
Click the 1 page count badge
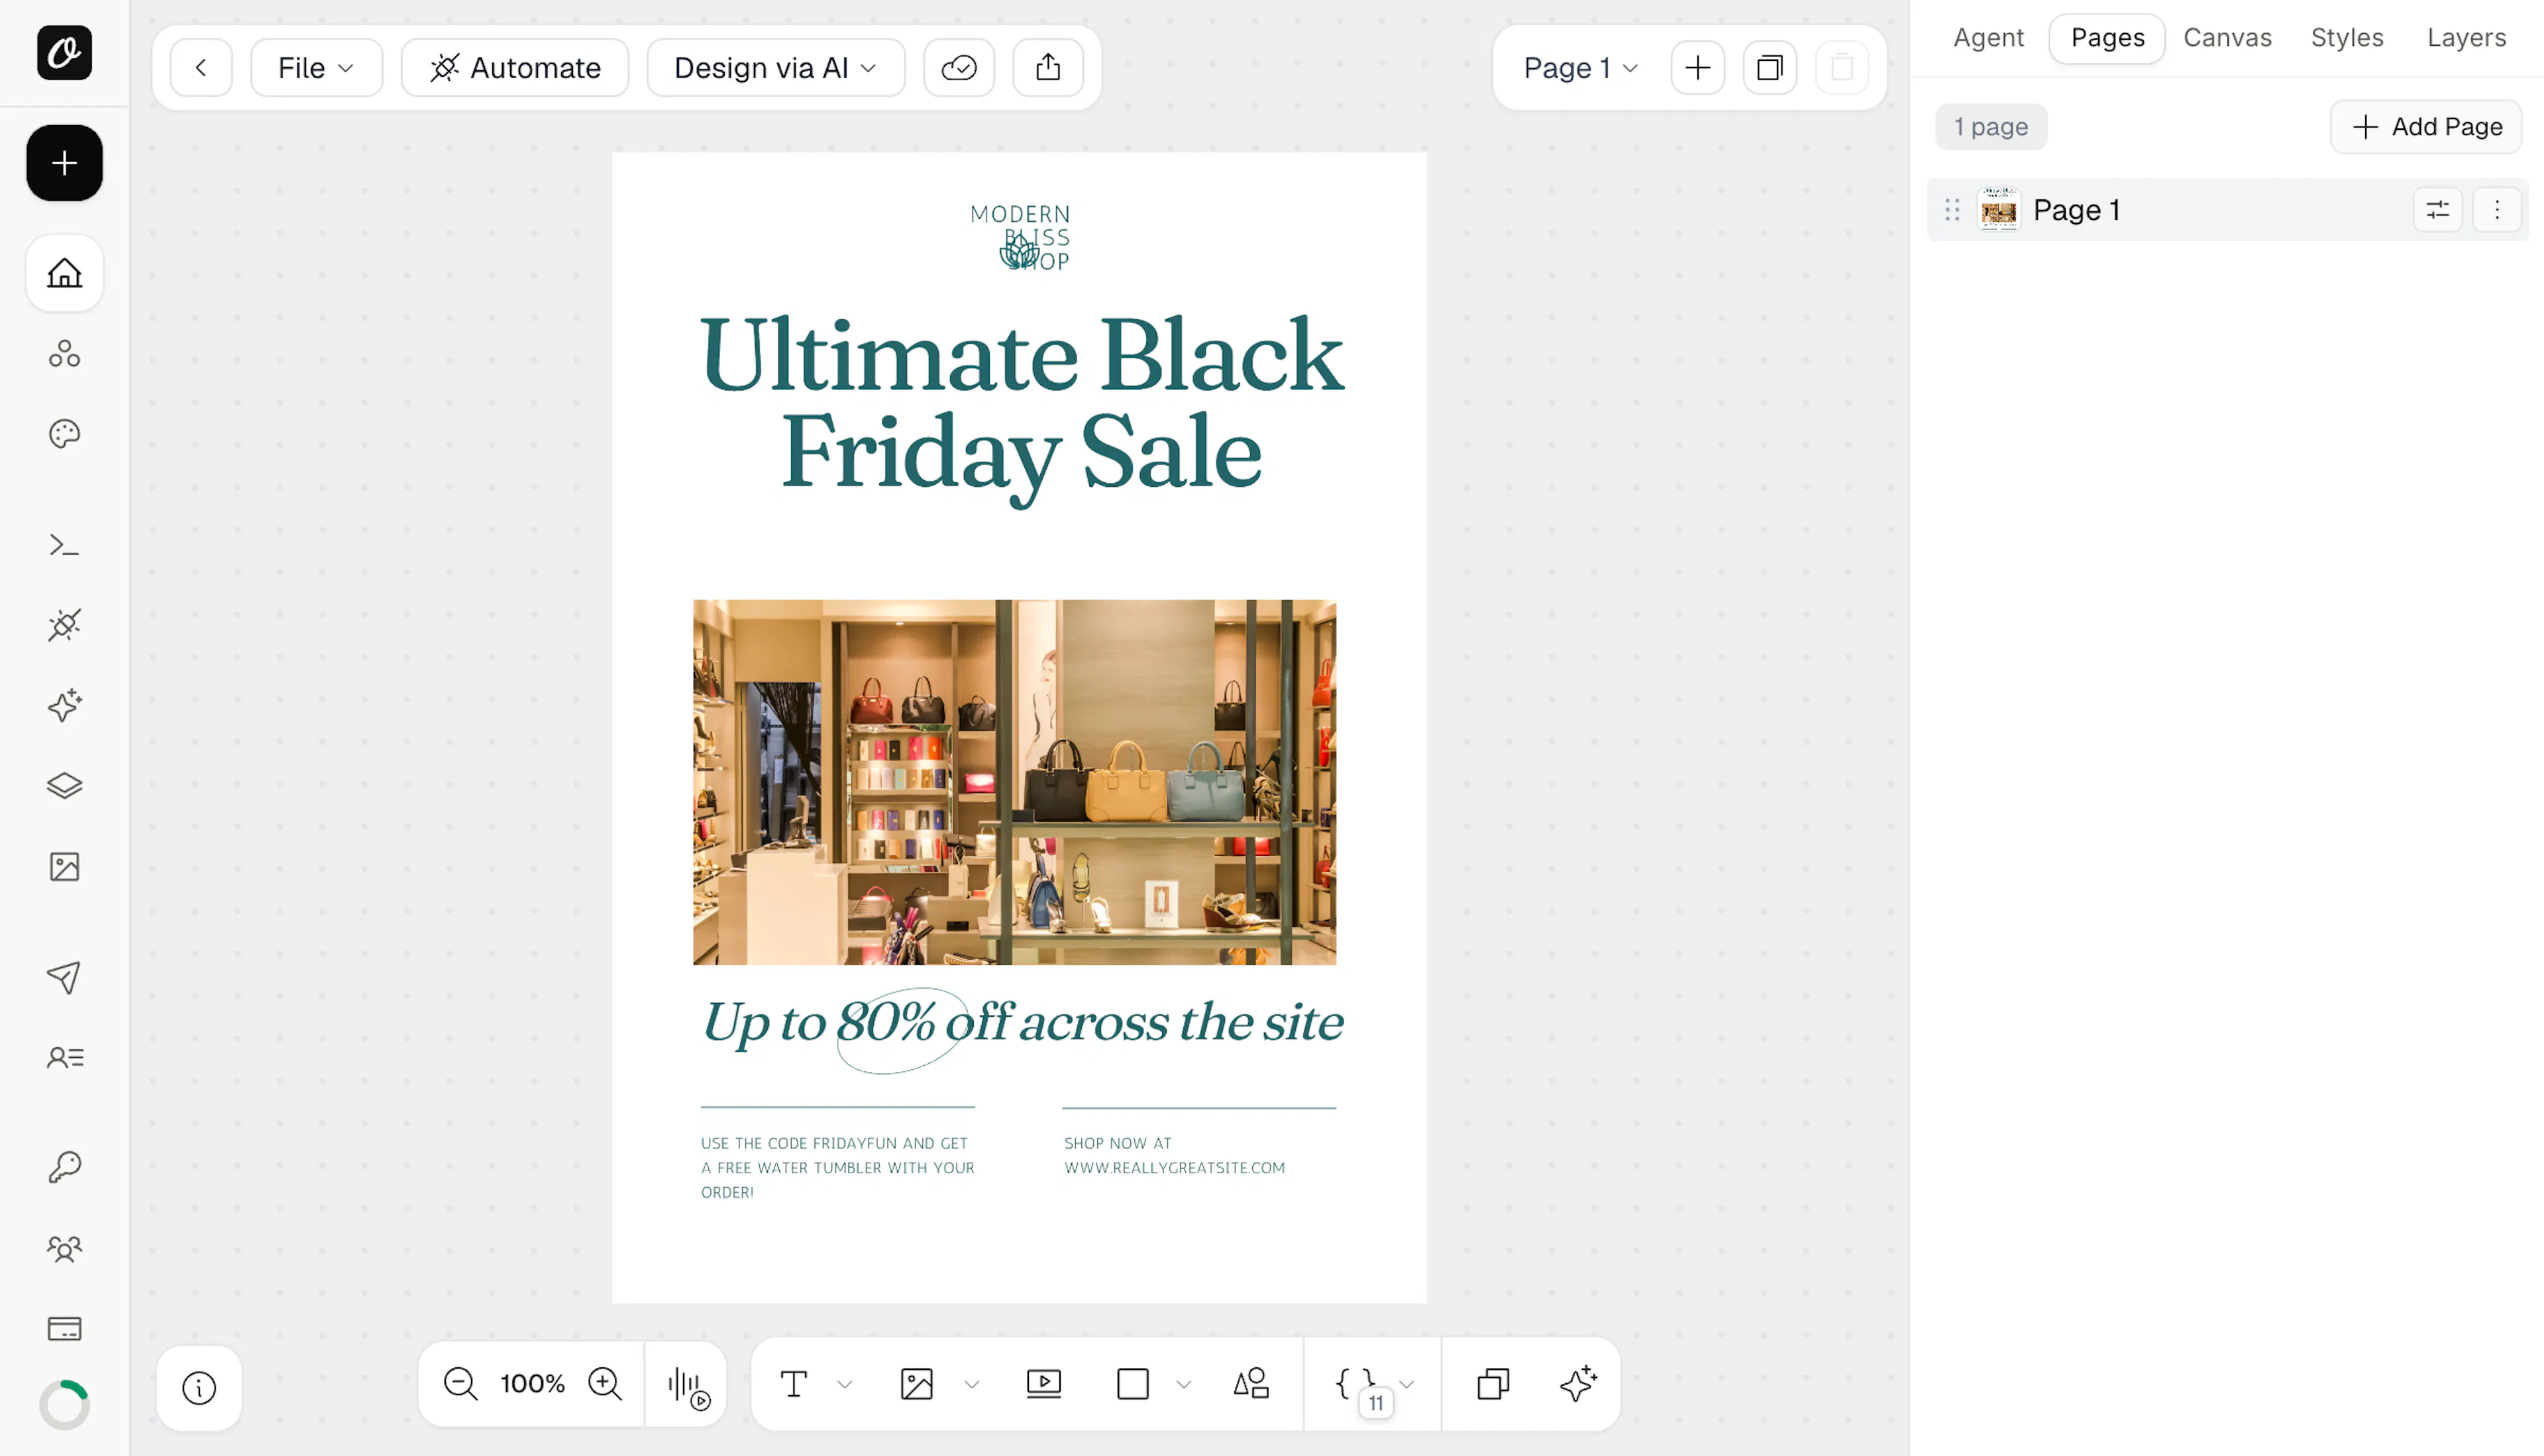1991,127
